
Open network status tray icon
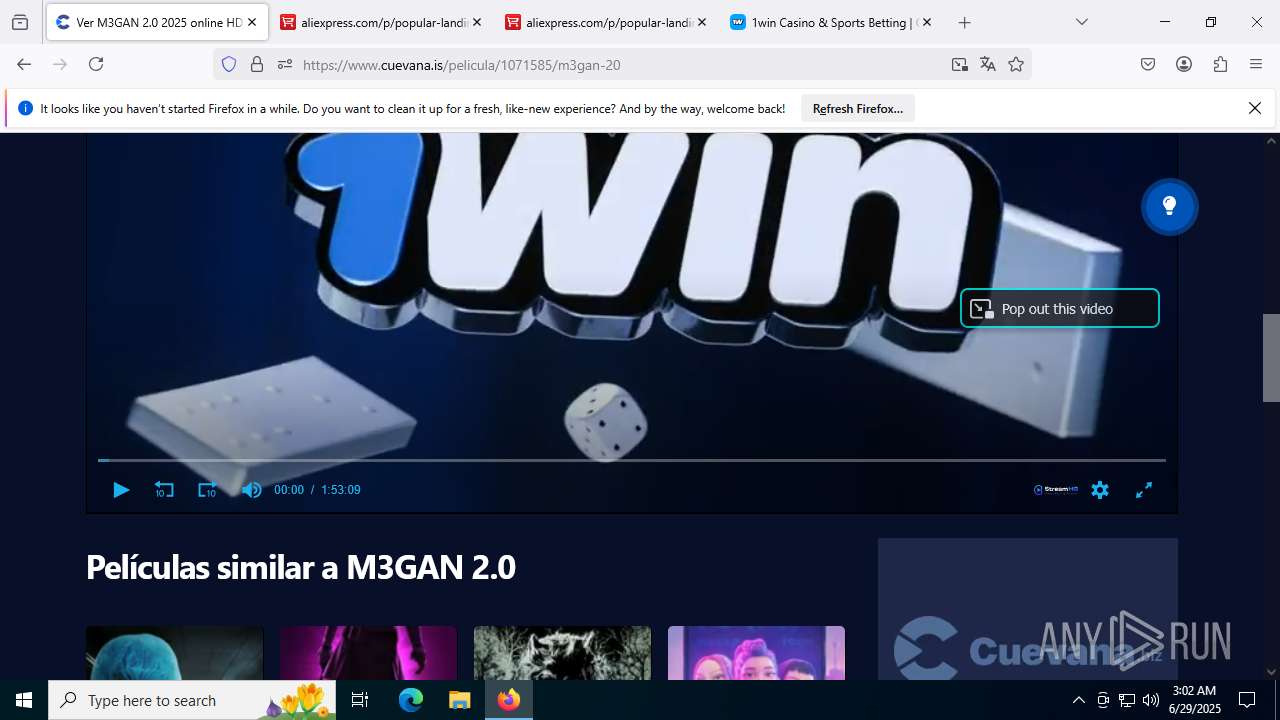[x=1127, y=700]
